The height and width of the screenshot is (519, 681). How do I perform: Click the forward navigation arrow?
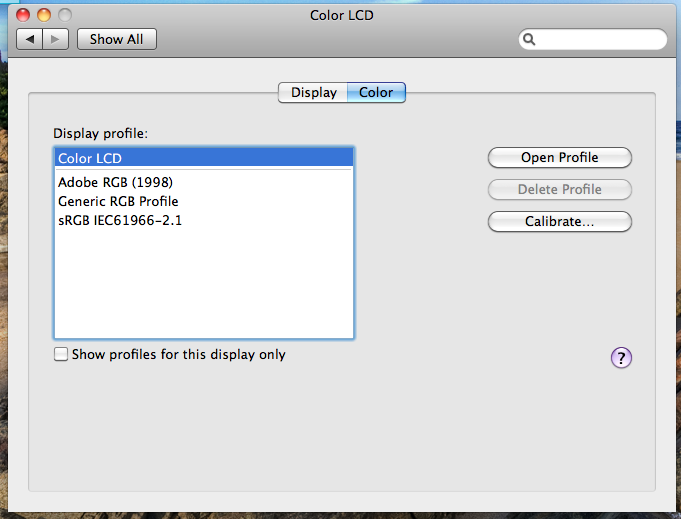click(x=55, y=39)
